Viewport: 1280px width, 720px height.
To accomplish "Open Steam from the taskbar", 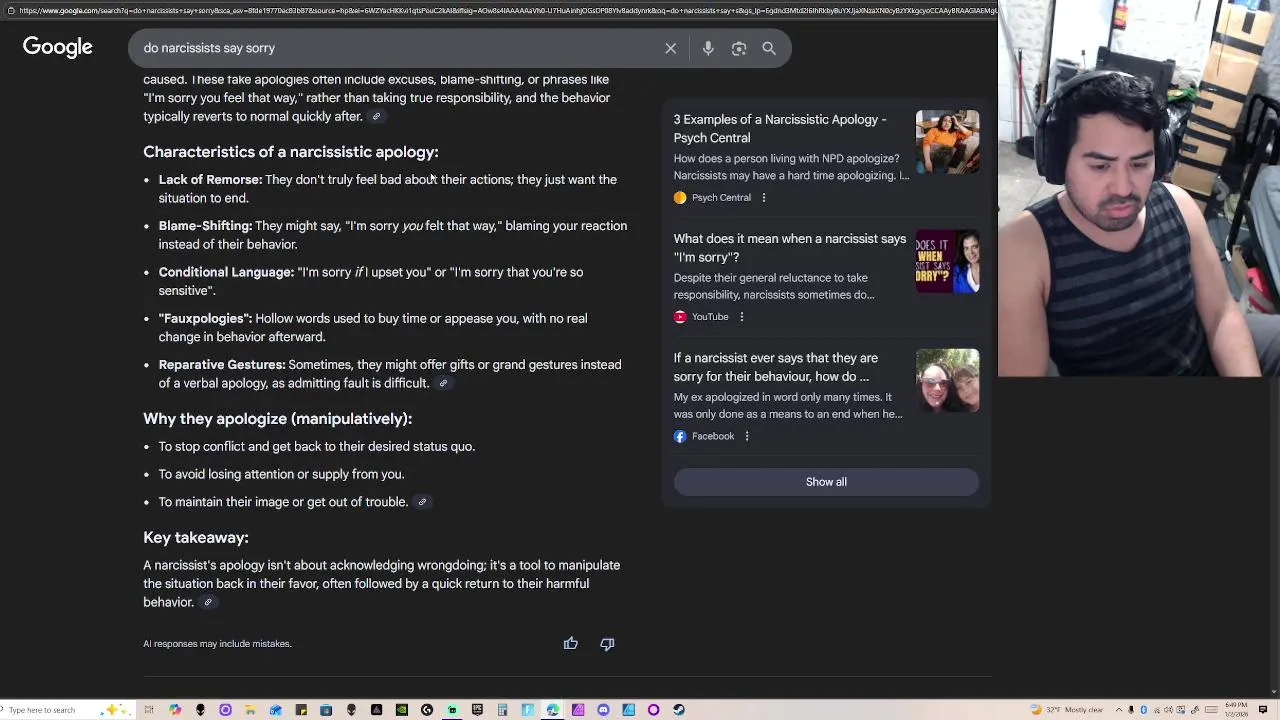I will tap(679, 710).
